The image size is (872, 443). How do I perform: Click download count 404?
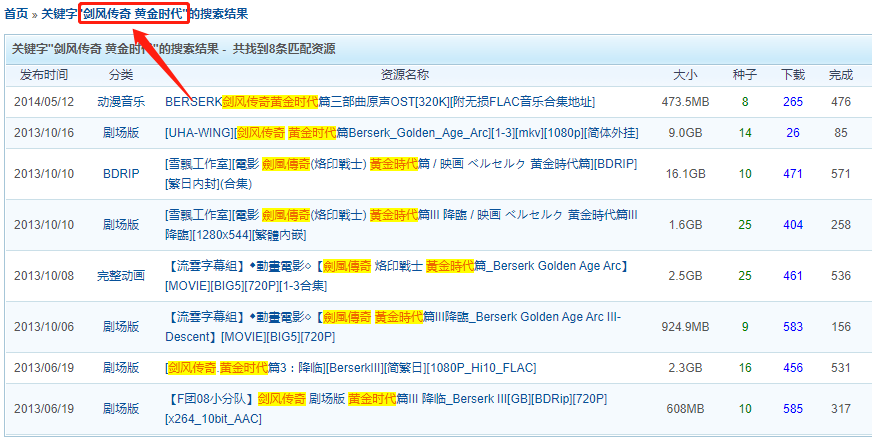point(792,225)
